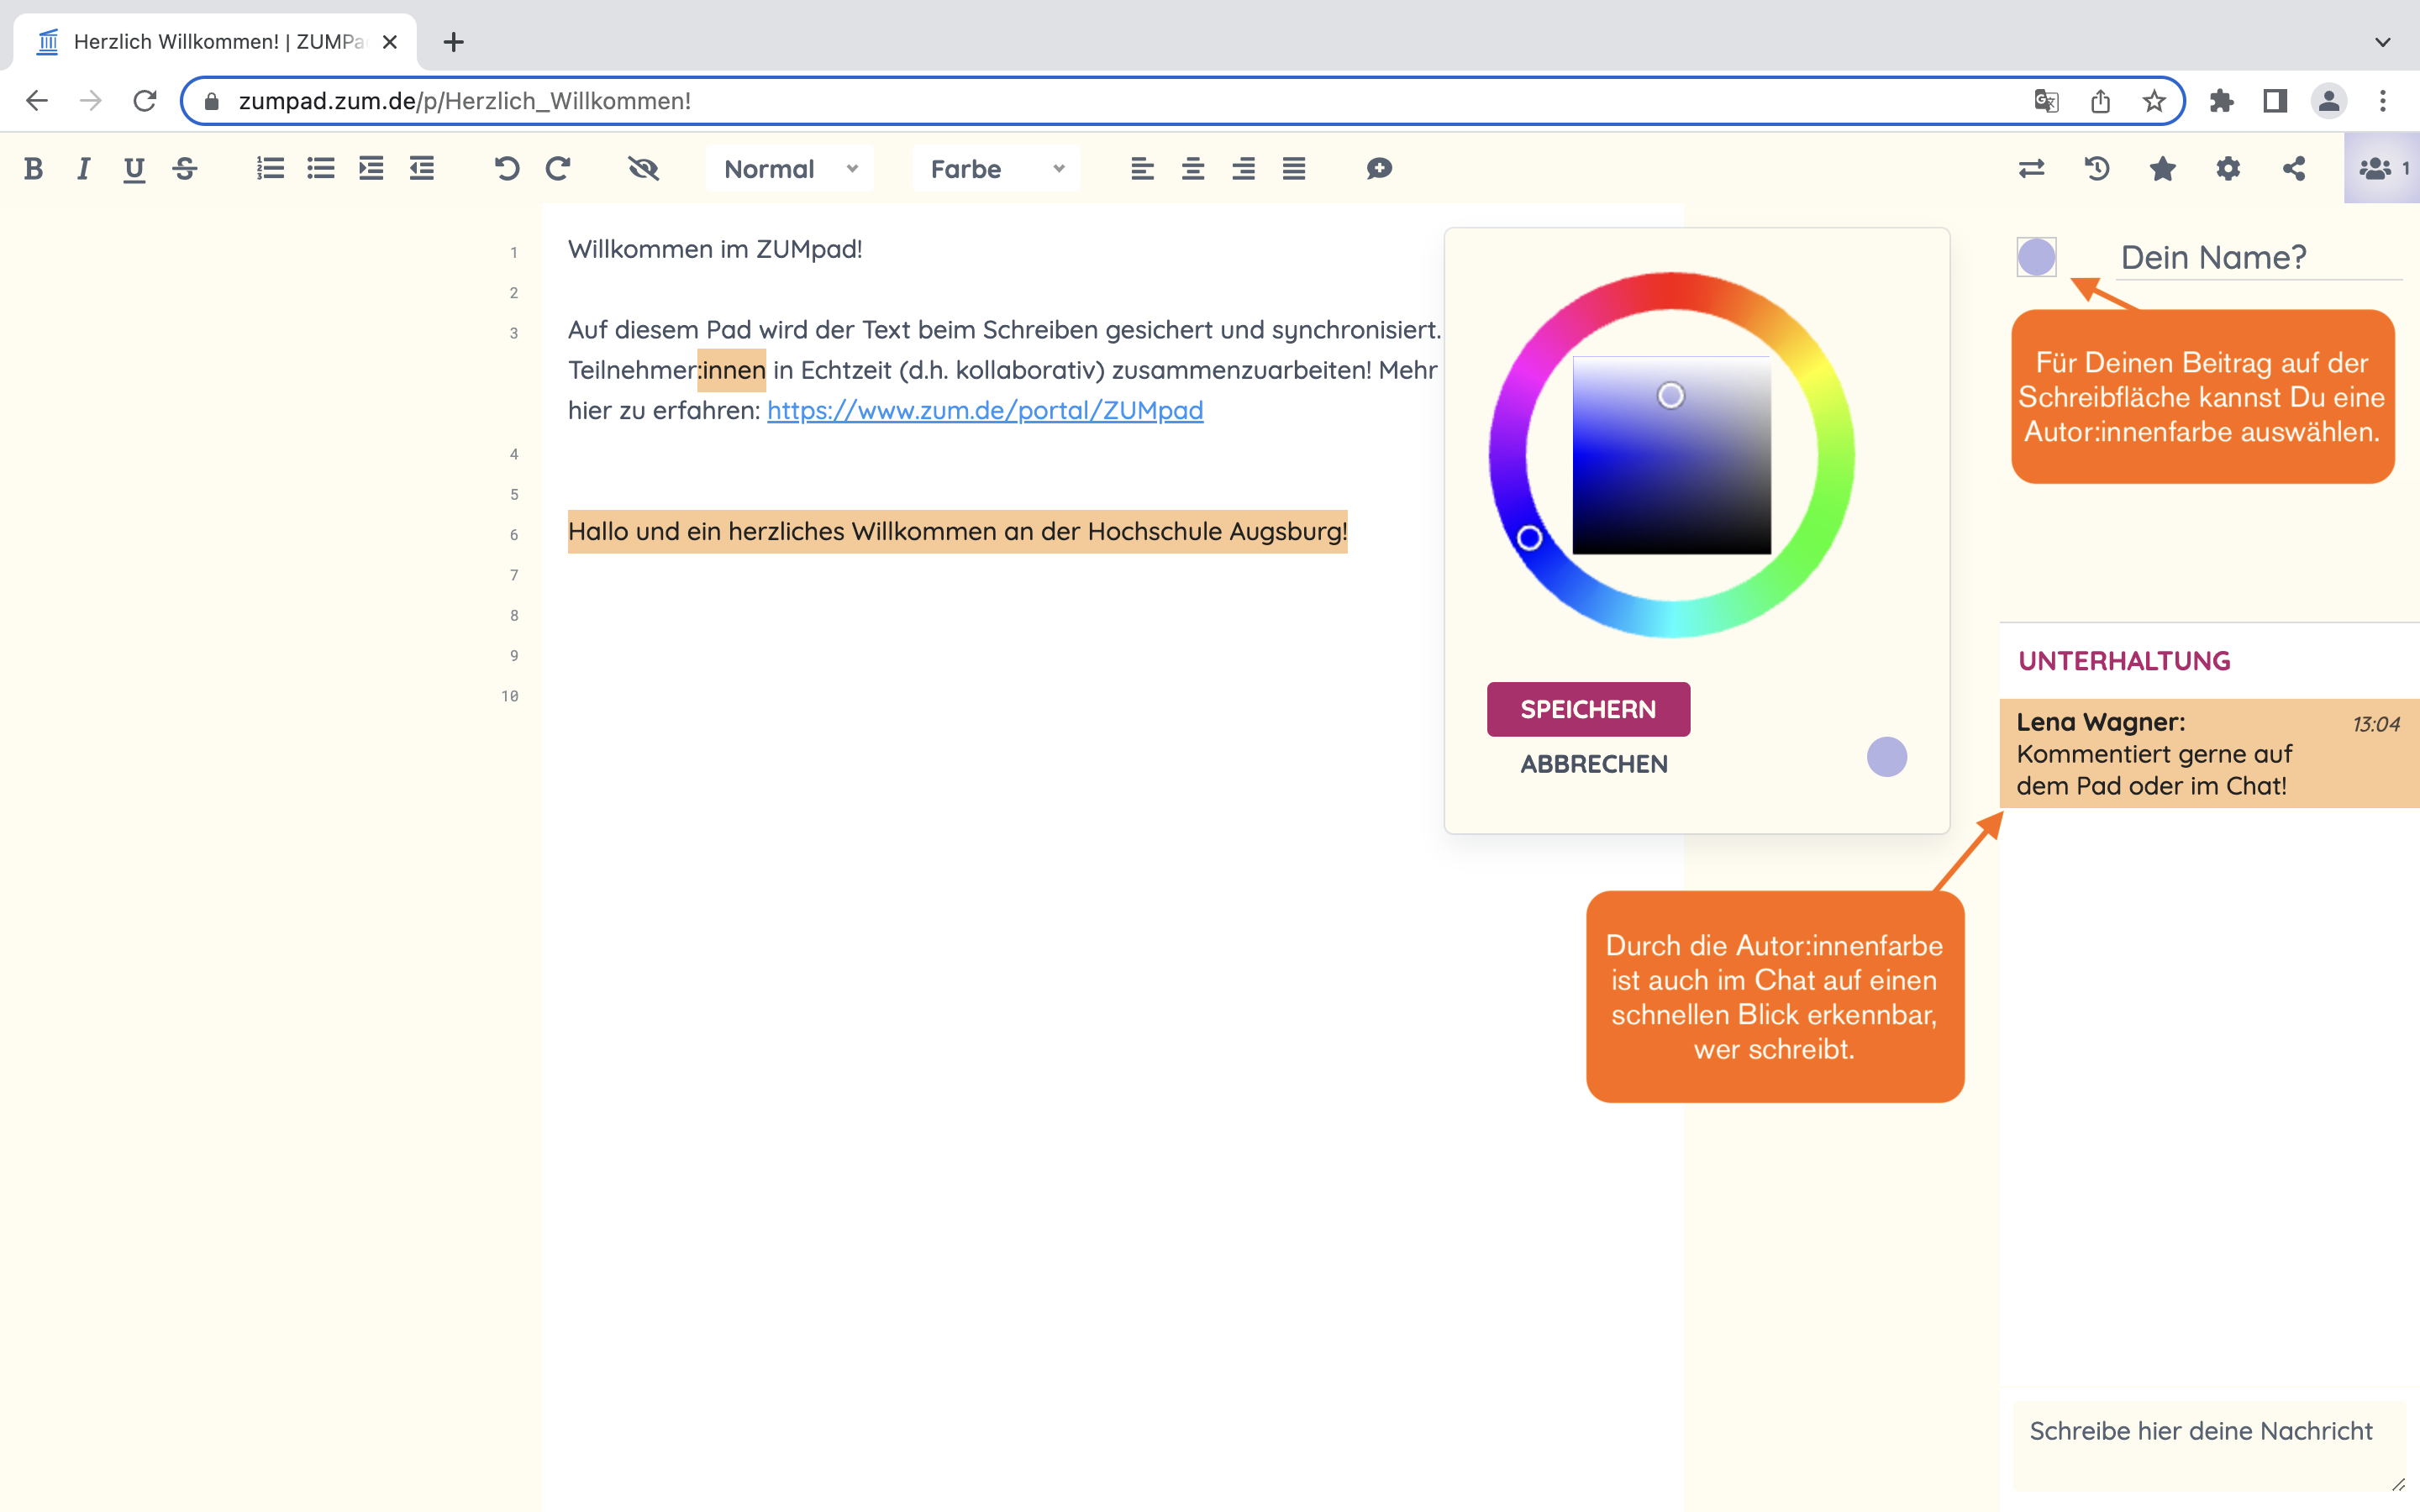
Task: Insert a bulleted list
Action: [321, 169]
